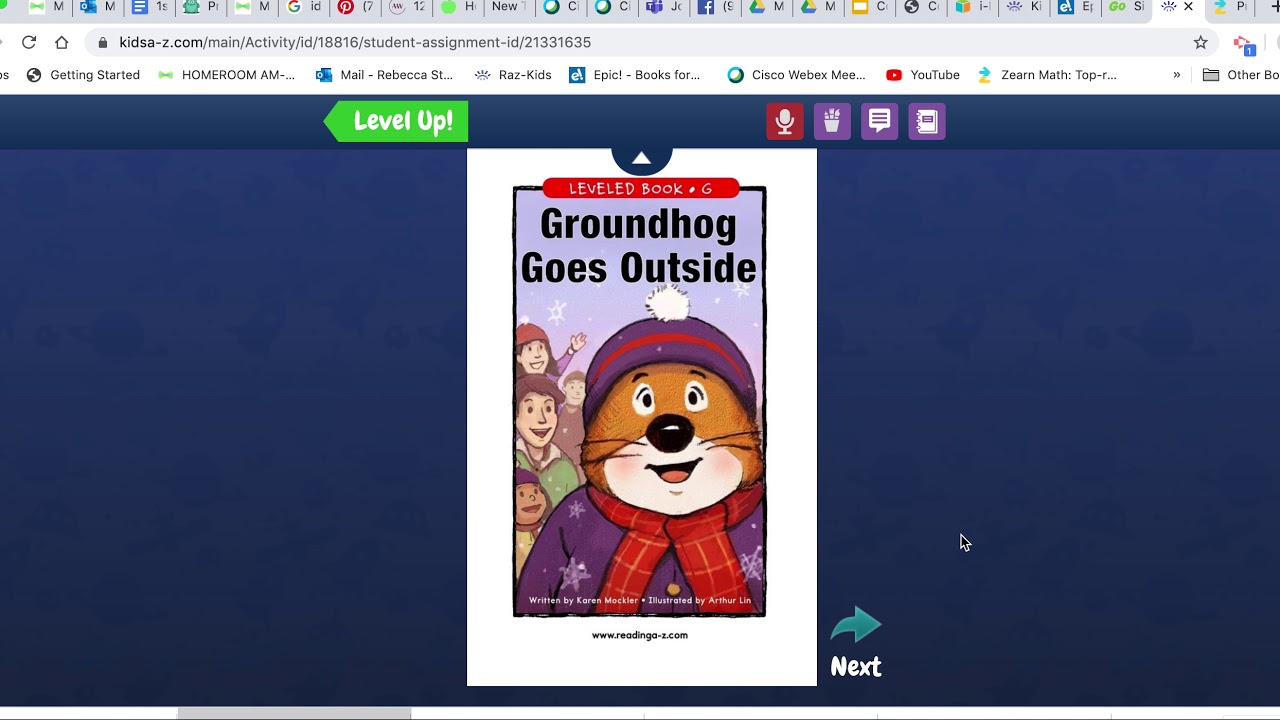The width and height of the screenshot is (1280, 720).
Task: Click the site lock icon in address bar
Action: 102,42
